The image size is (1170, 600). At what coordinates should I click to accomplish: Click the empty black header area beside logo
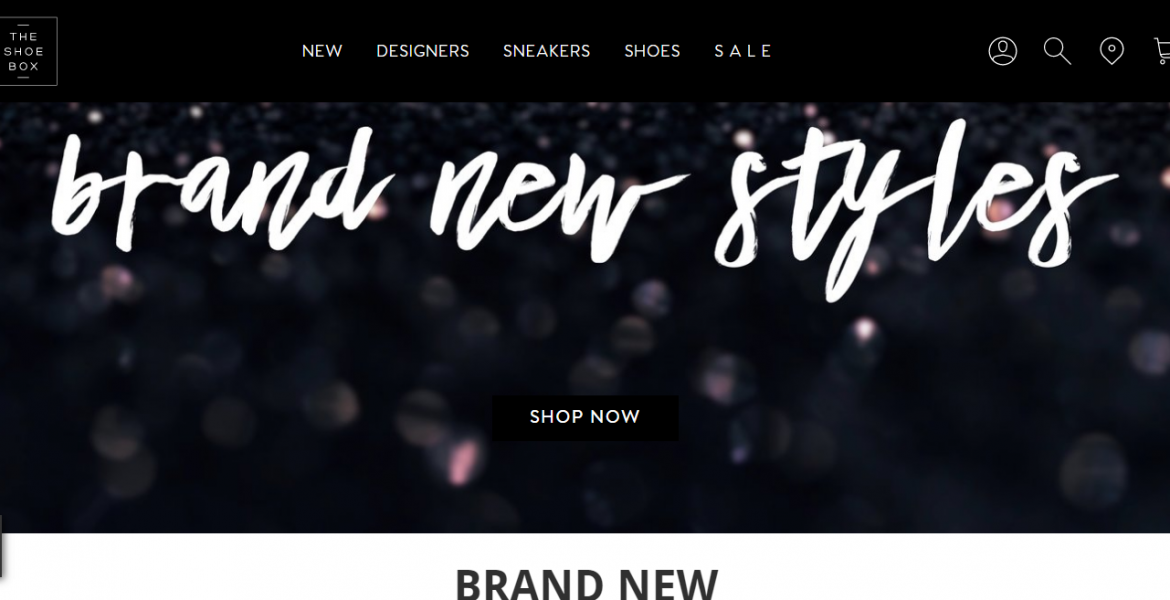tap(179, 51)
